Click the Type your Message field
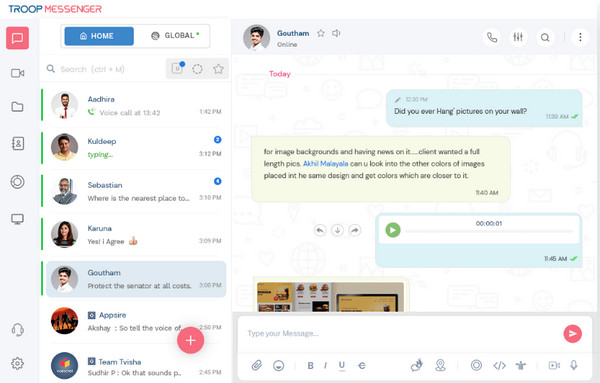Screen dimensions: 600x383 [402, 334]
